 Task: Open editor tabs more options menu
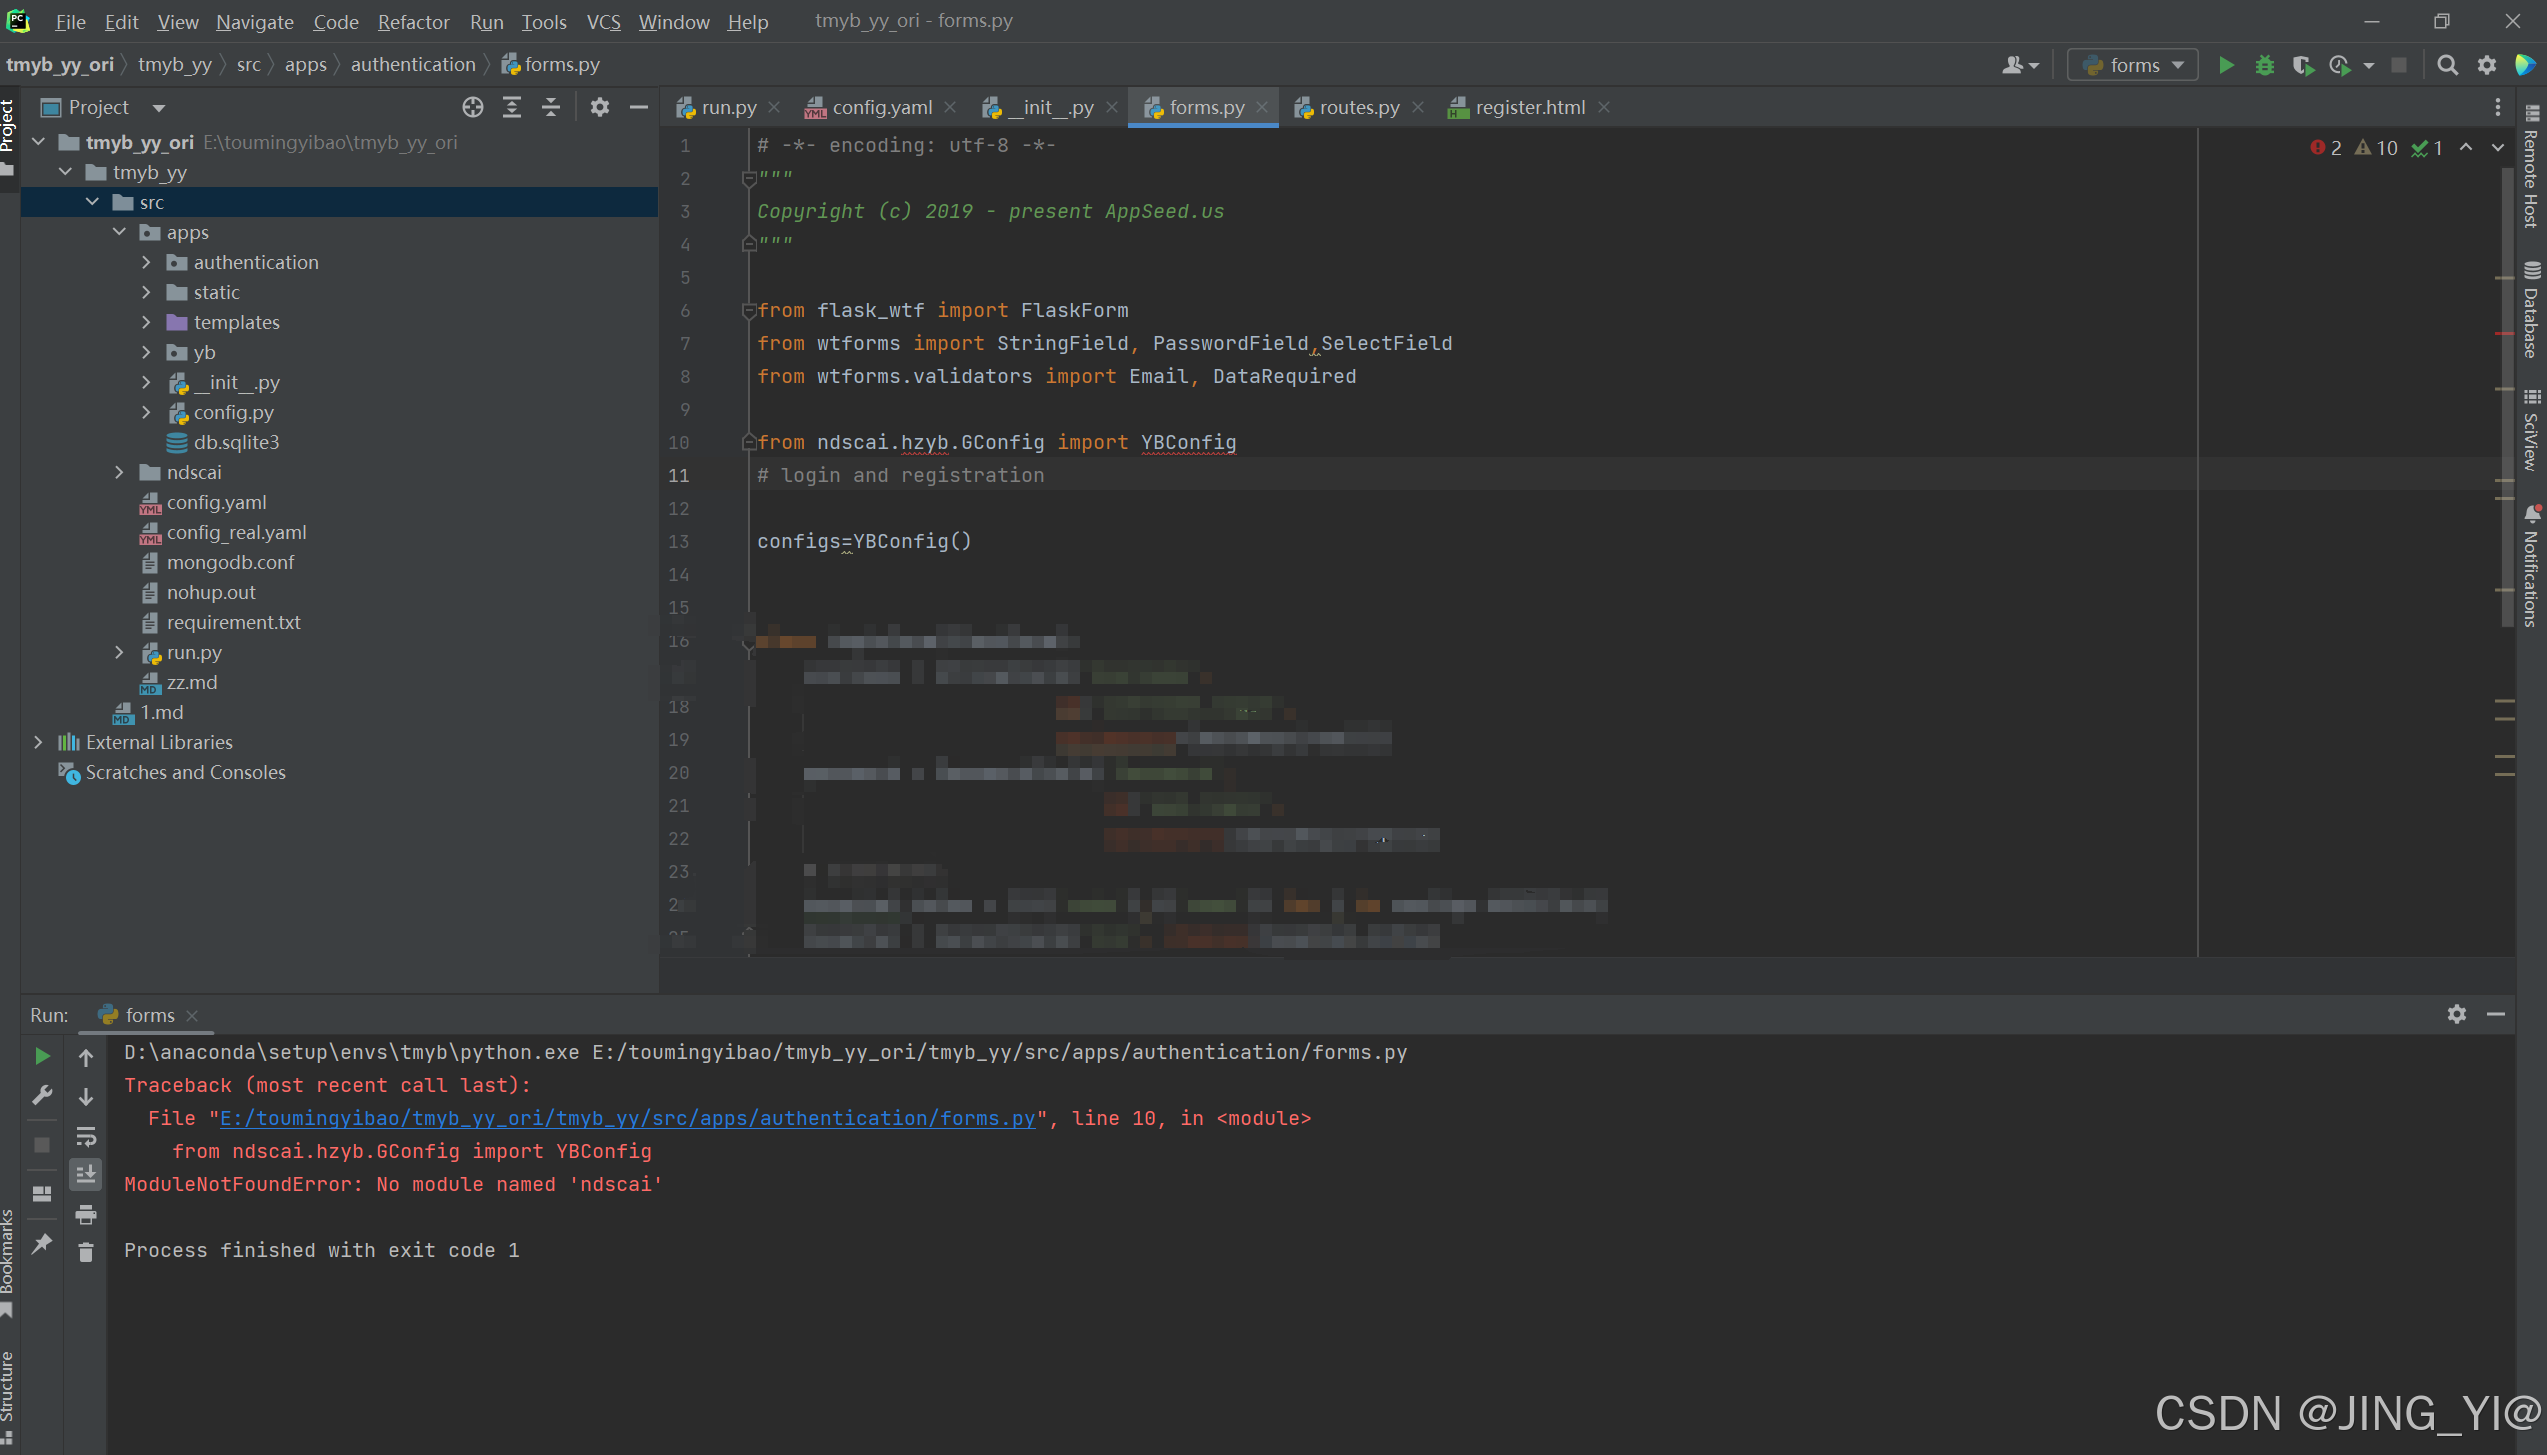point(2498,107)
